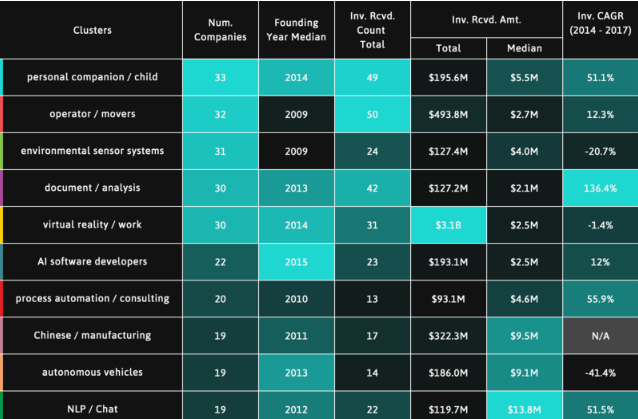The width and height of the screenshot is (638, 419).
Task: Click the N/A CAGR cell
Action: 599,336
